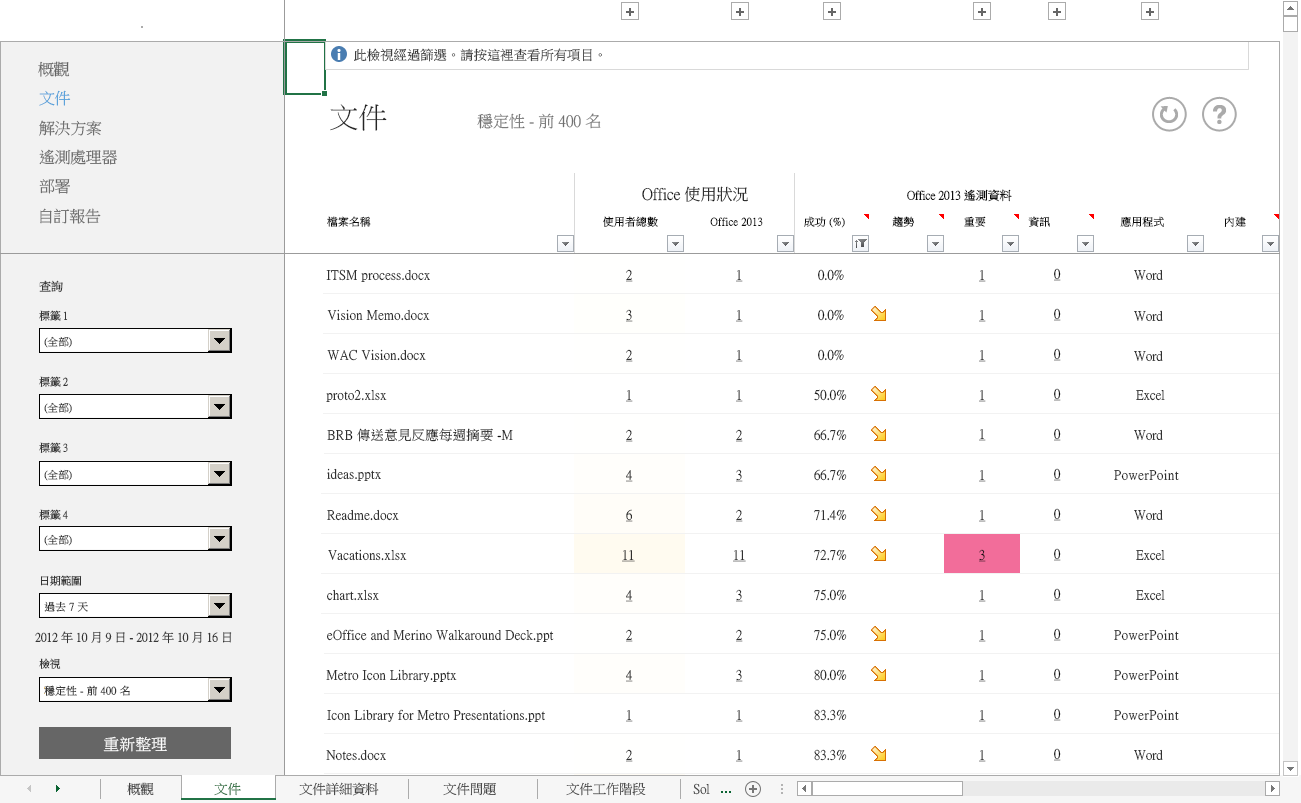Open 資訊 column filter dropdown
1301x803 pixels.
[1085, 243]
